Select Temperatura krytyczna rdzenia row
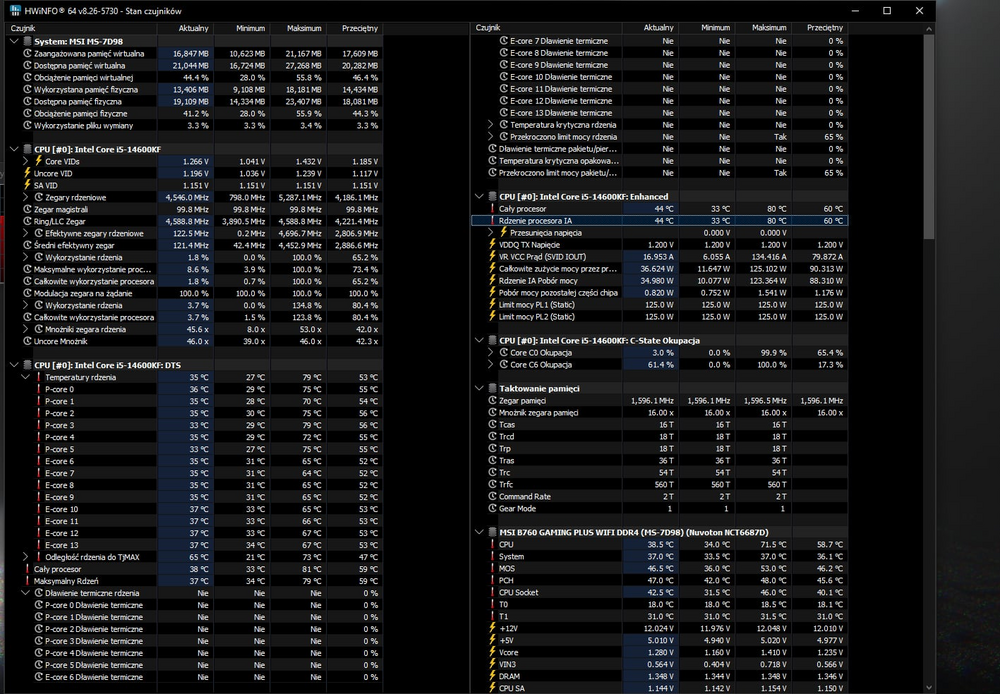 [659, 125]
